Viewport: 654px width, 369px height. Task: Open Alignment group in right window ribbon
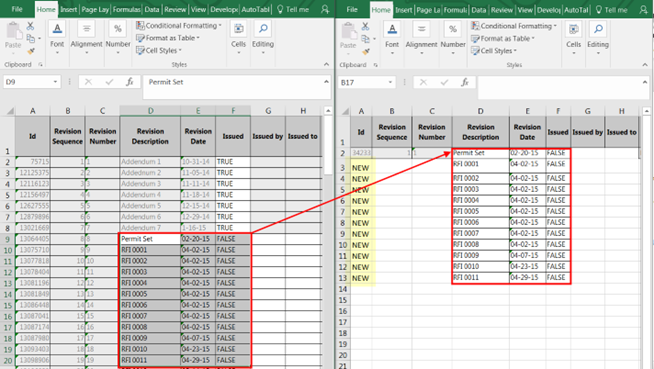(x=421, y=38)
